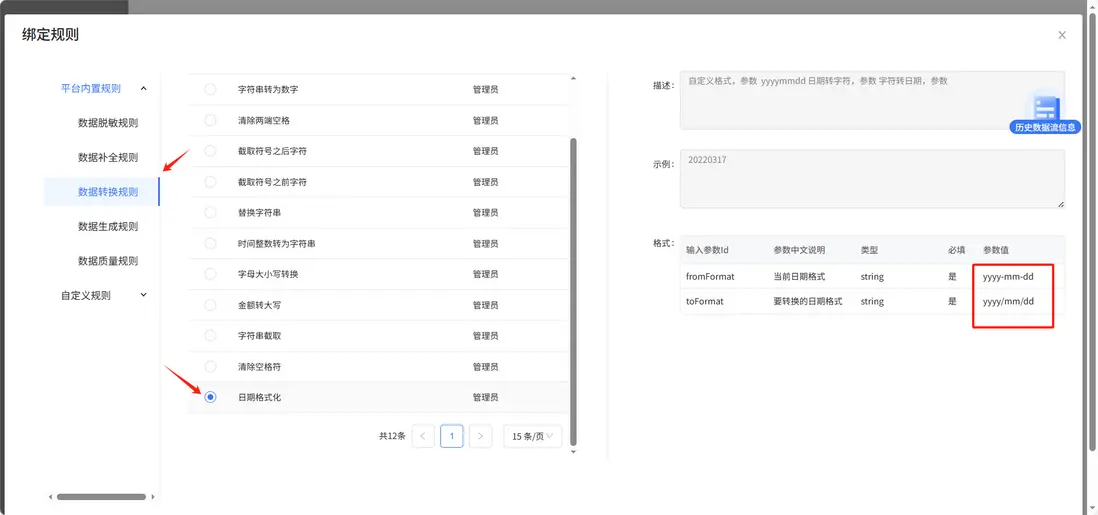Click the 要转换的日期格式 description cell
1098x515 pixels.
(807, 301)
